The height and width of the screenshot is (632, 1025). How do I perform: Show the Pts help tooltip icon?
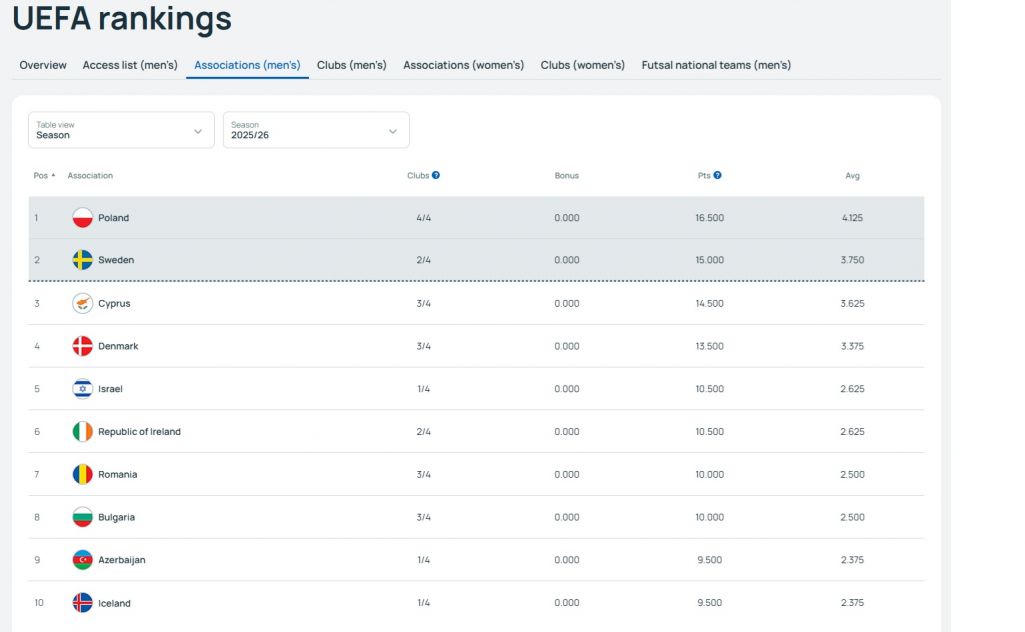[x=717, y=175]
